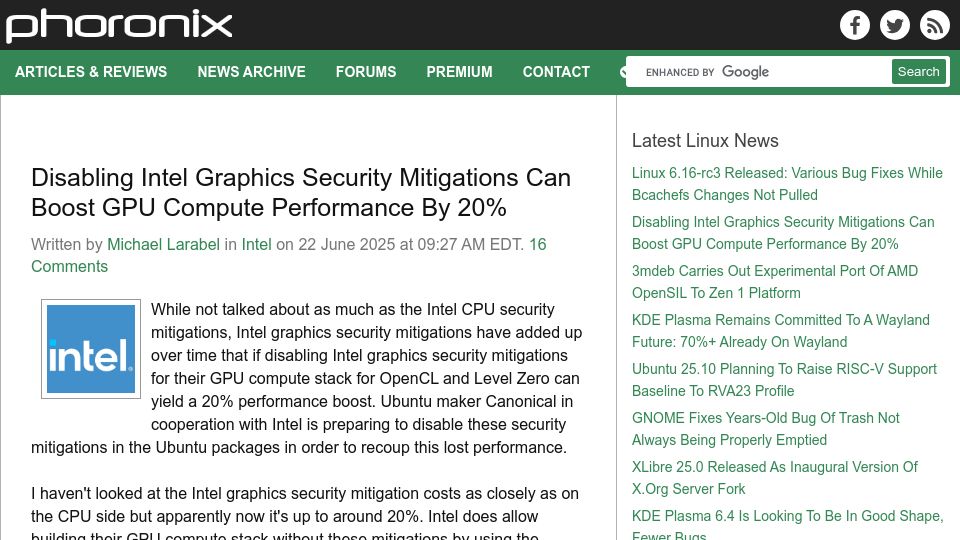Viewport: 960px width, 540px height.
Task: Open 3mdeb AMD OpenSIL Zen 1 link
Action: tap(774, 282)
